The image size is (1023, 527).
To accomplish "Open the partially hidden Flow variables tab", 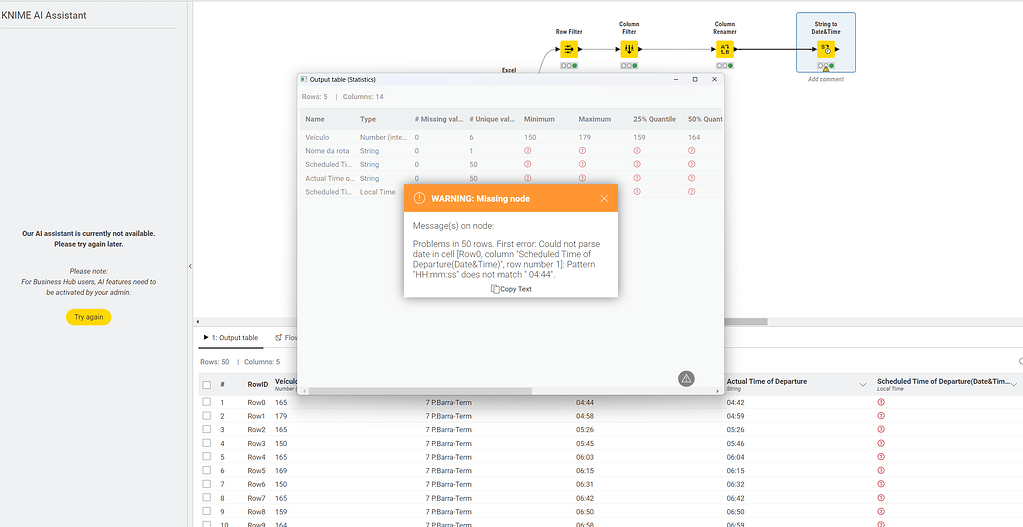I will click(286, 338).
